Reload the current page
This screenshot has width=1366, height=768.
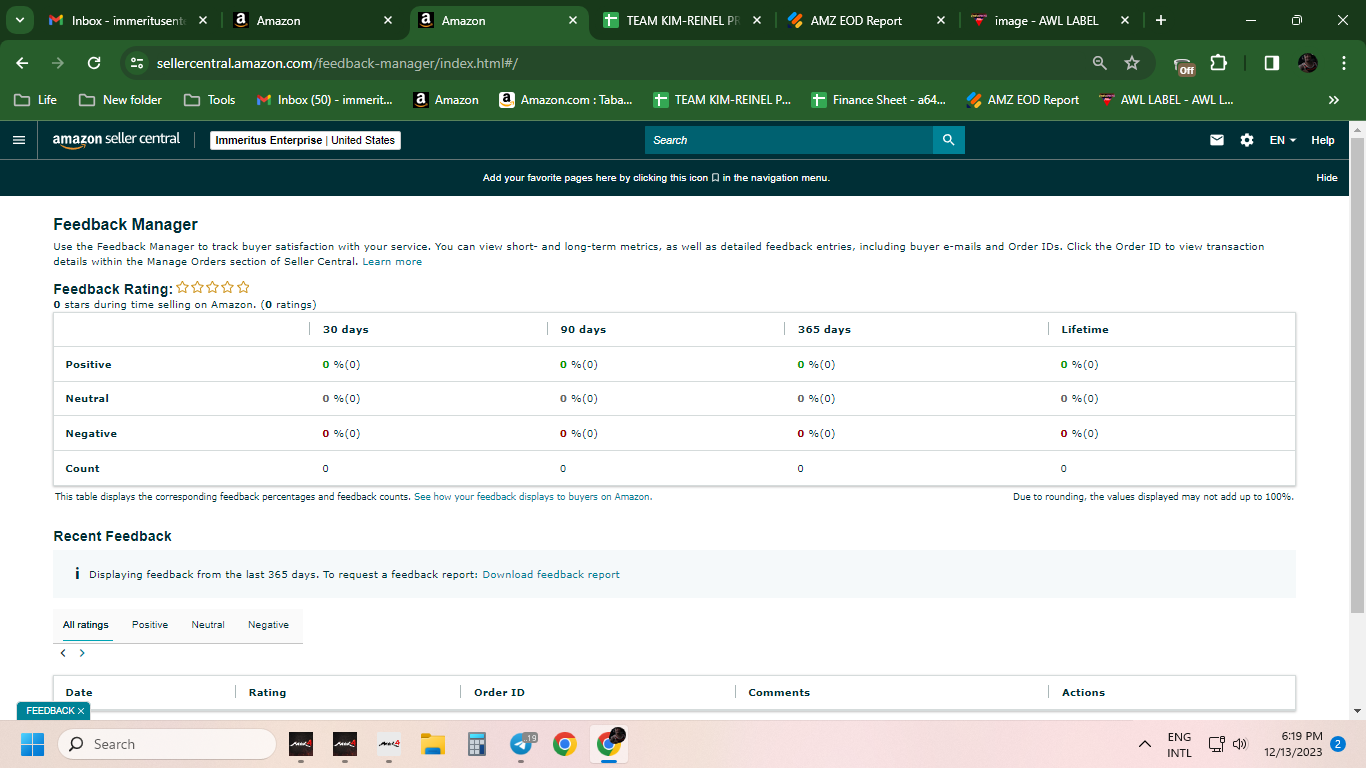tap(94, 63)
